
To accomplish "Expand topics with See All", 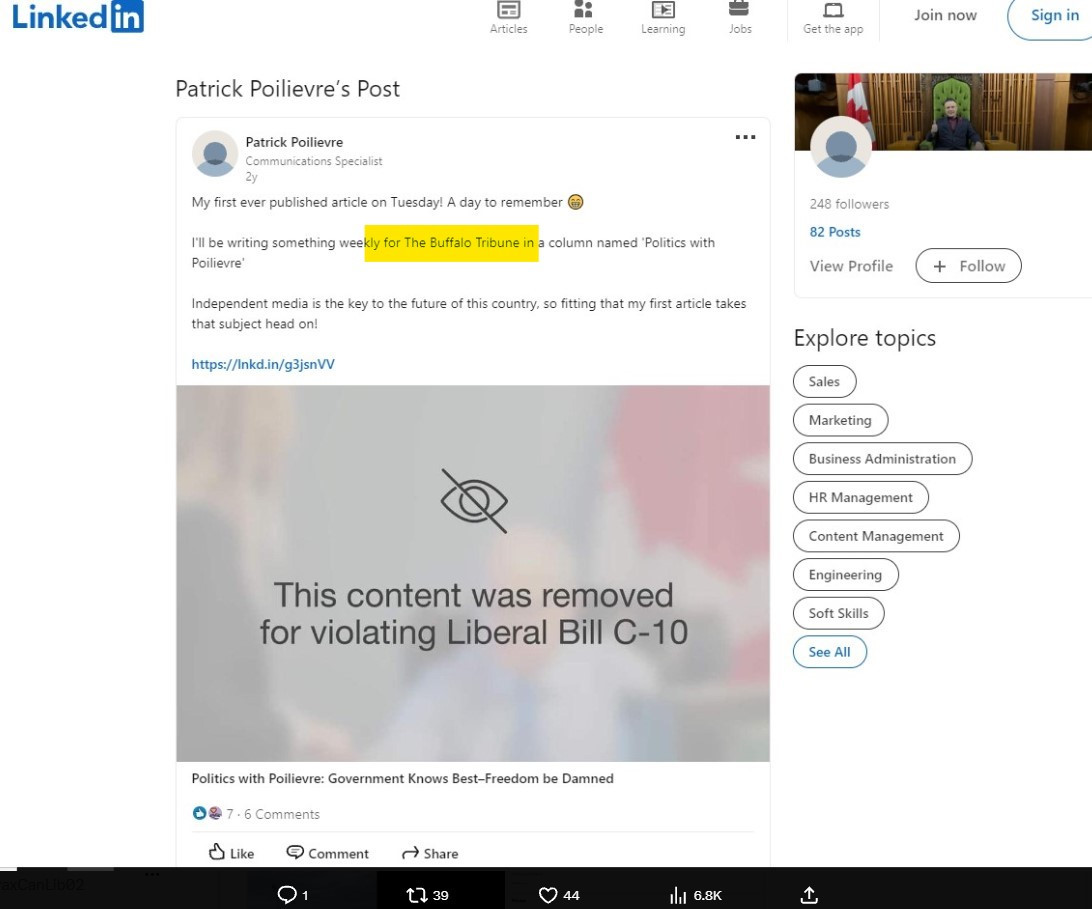I will pyautogui.click(x=829, y=652).
